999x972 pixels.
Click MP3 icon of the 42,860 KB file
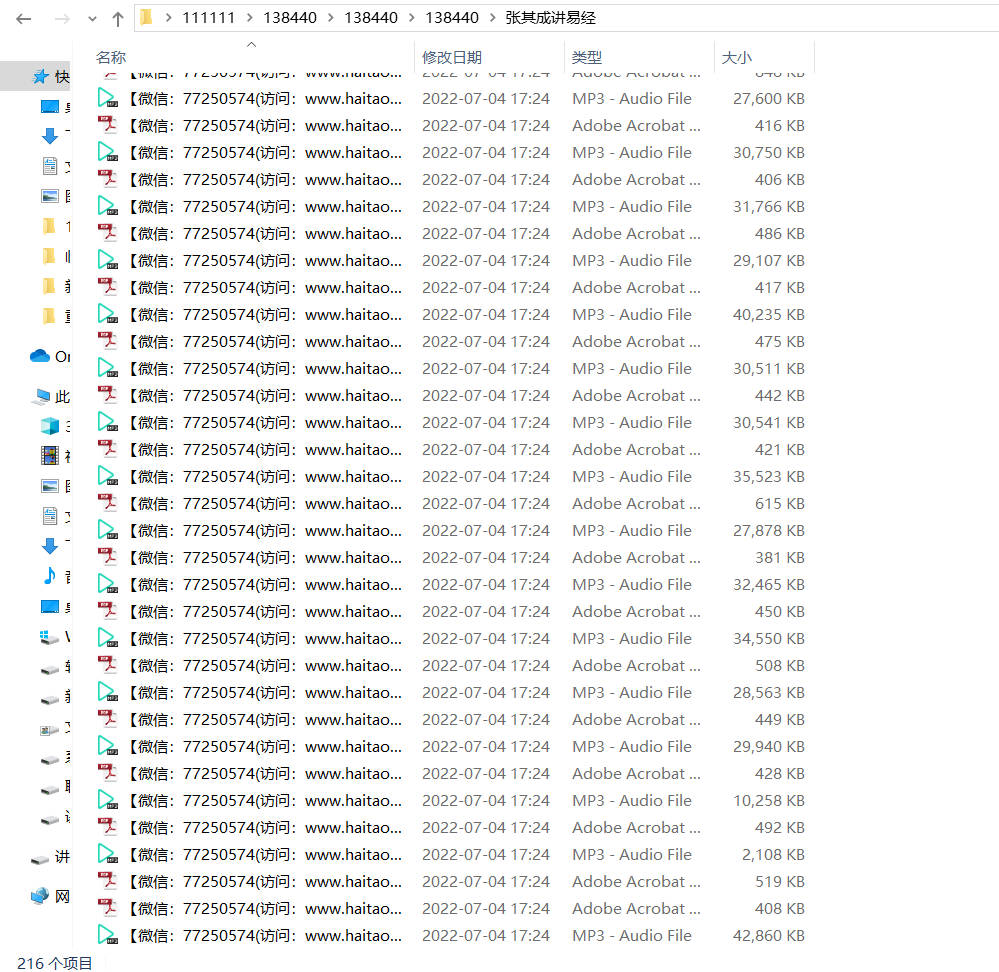point(107,935)
